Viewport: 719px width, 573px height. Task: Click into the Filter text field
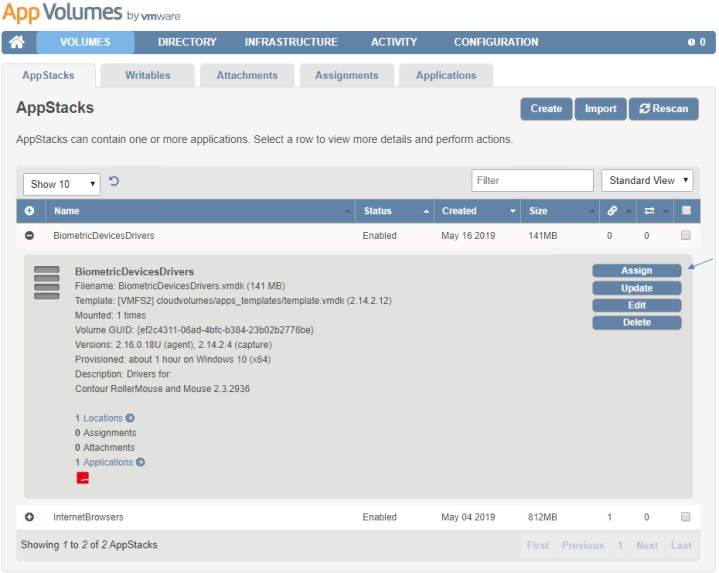click(532, 181)
